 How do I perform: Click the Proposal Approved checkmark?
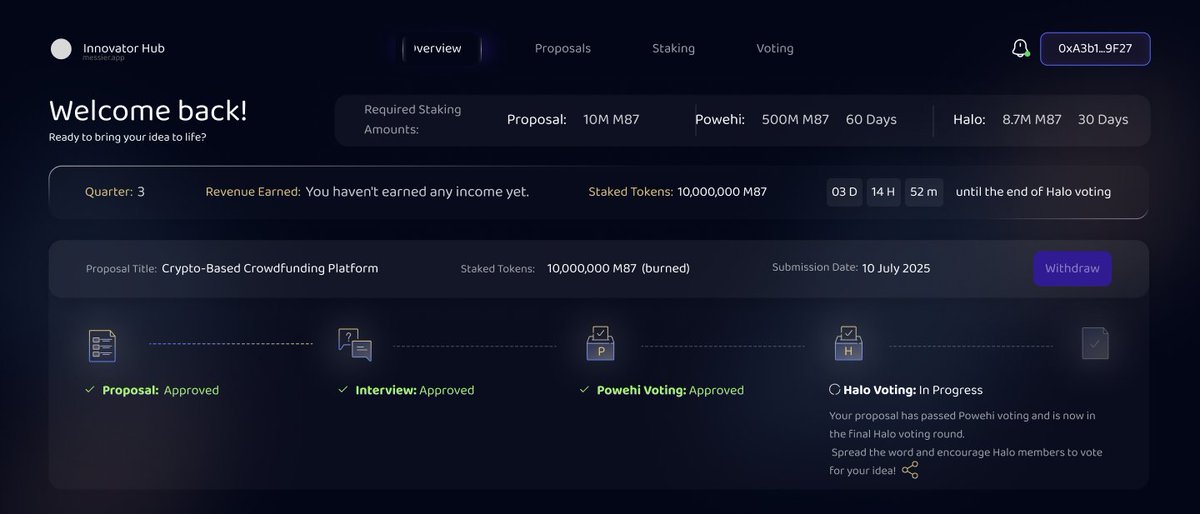coord(90,390)
